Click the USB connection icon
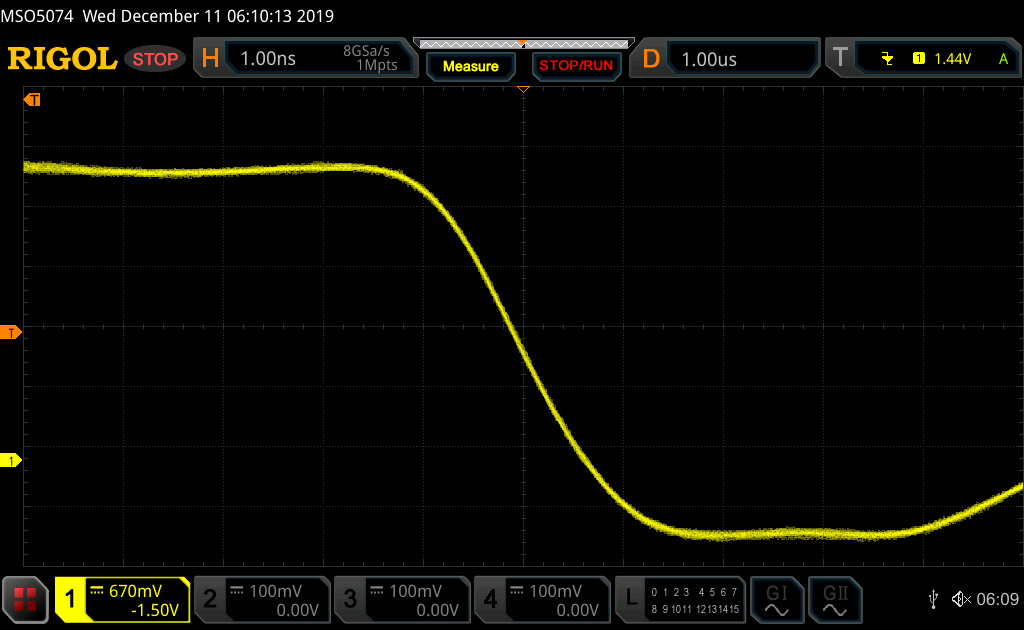1024x630 pixels. coord(933,599)
